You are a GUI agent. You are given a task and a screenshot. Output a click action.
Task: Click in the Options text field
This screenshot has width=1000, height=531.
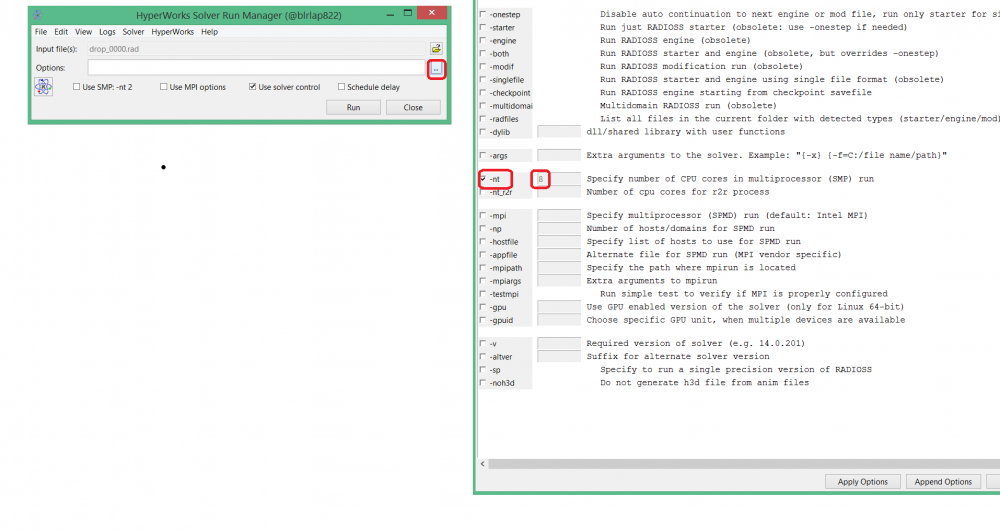(x=256, y=68)
